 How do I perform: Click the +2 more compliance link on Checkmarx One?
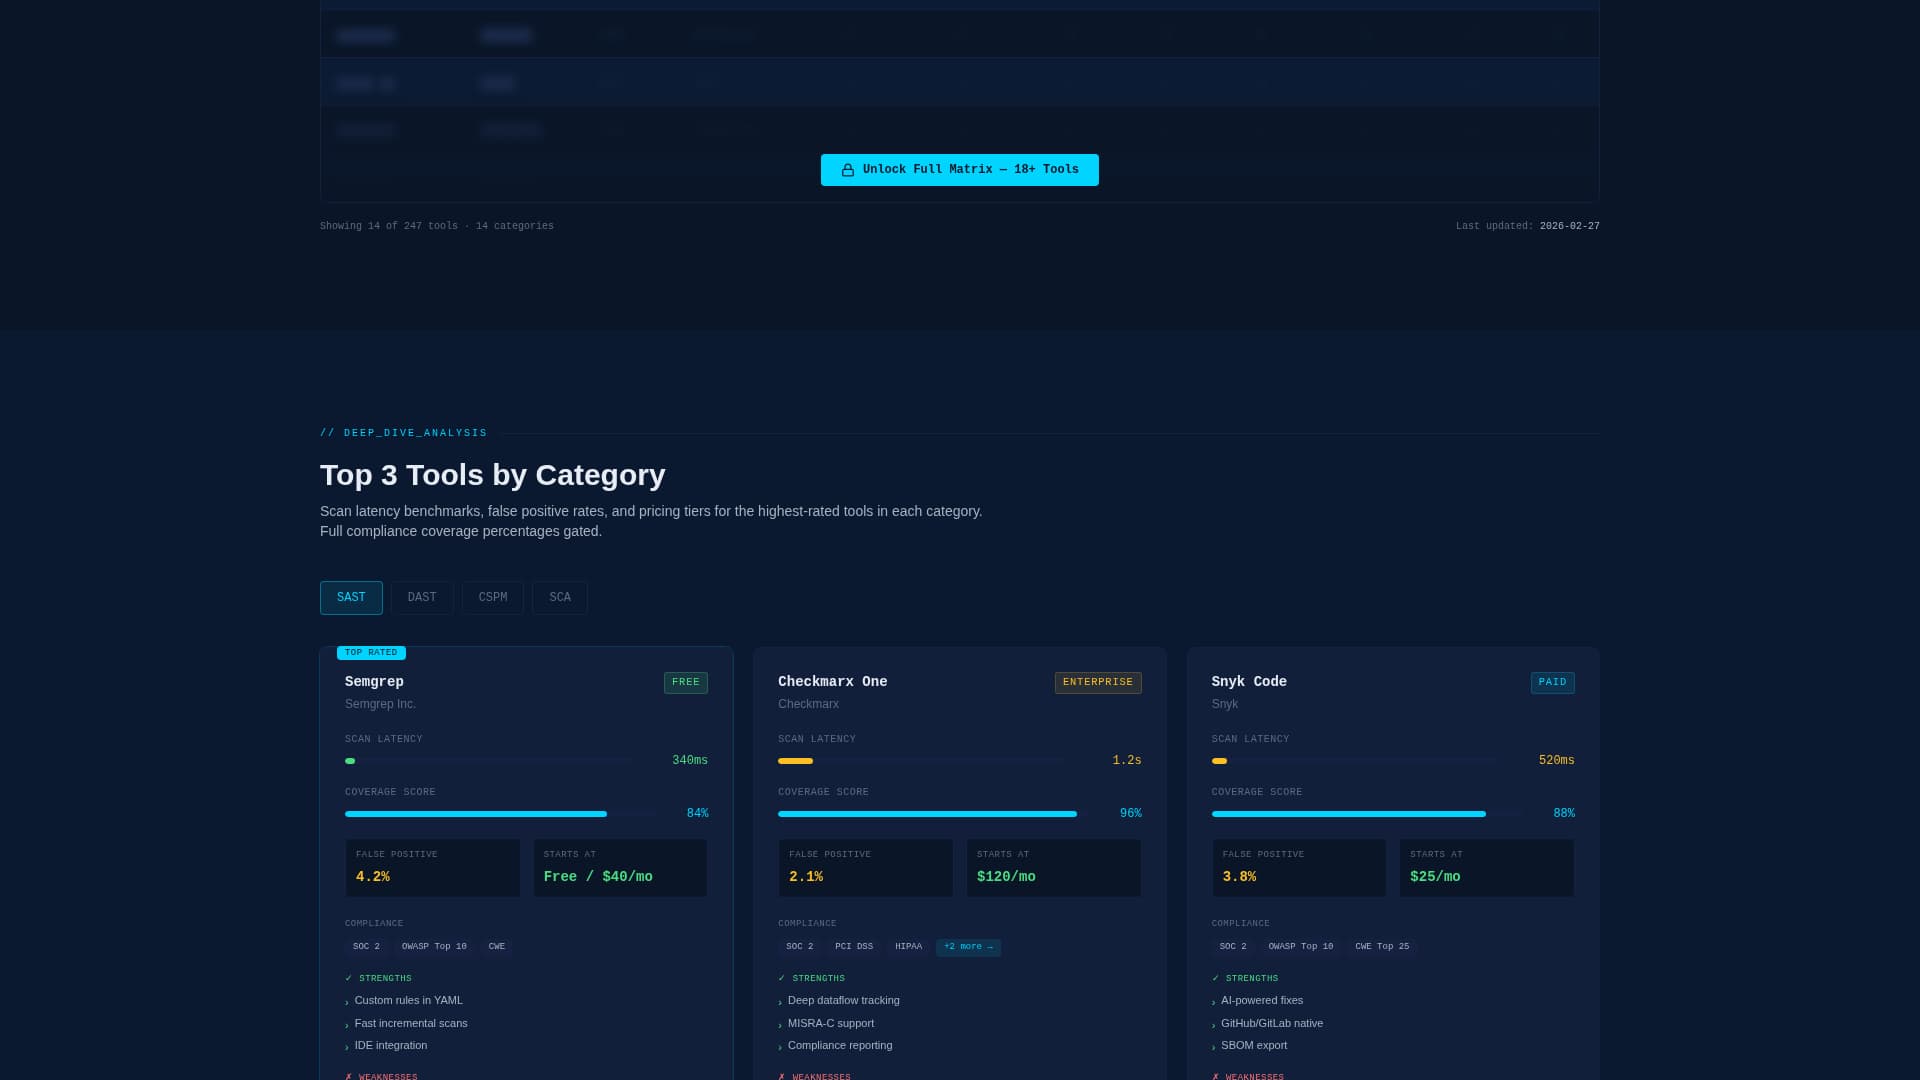(968, 947)
